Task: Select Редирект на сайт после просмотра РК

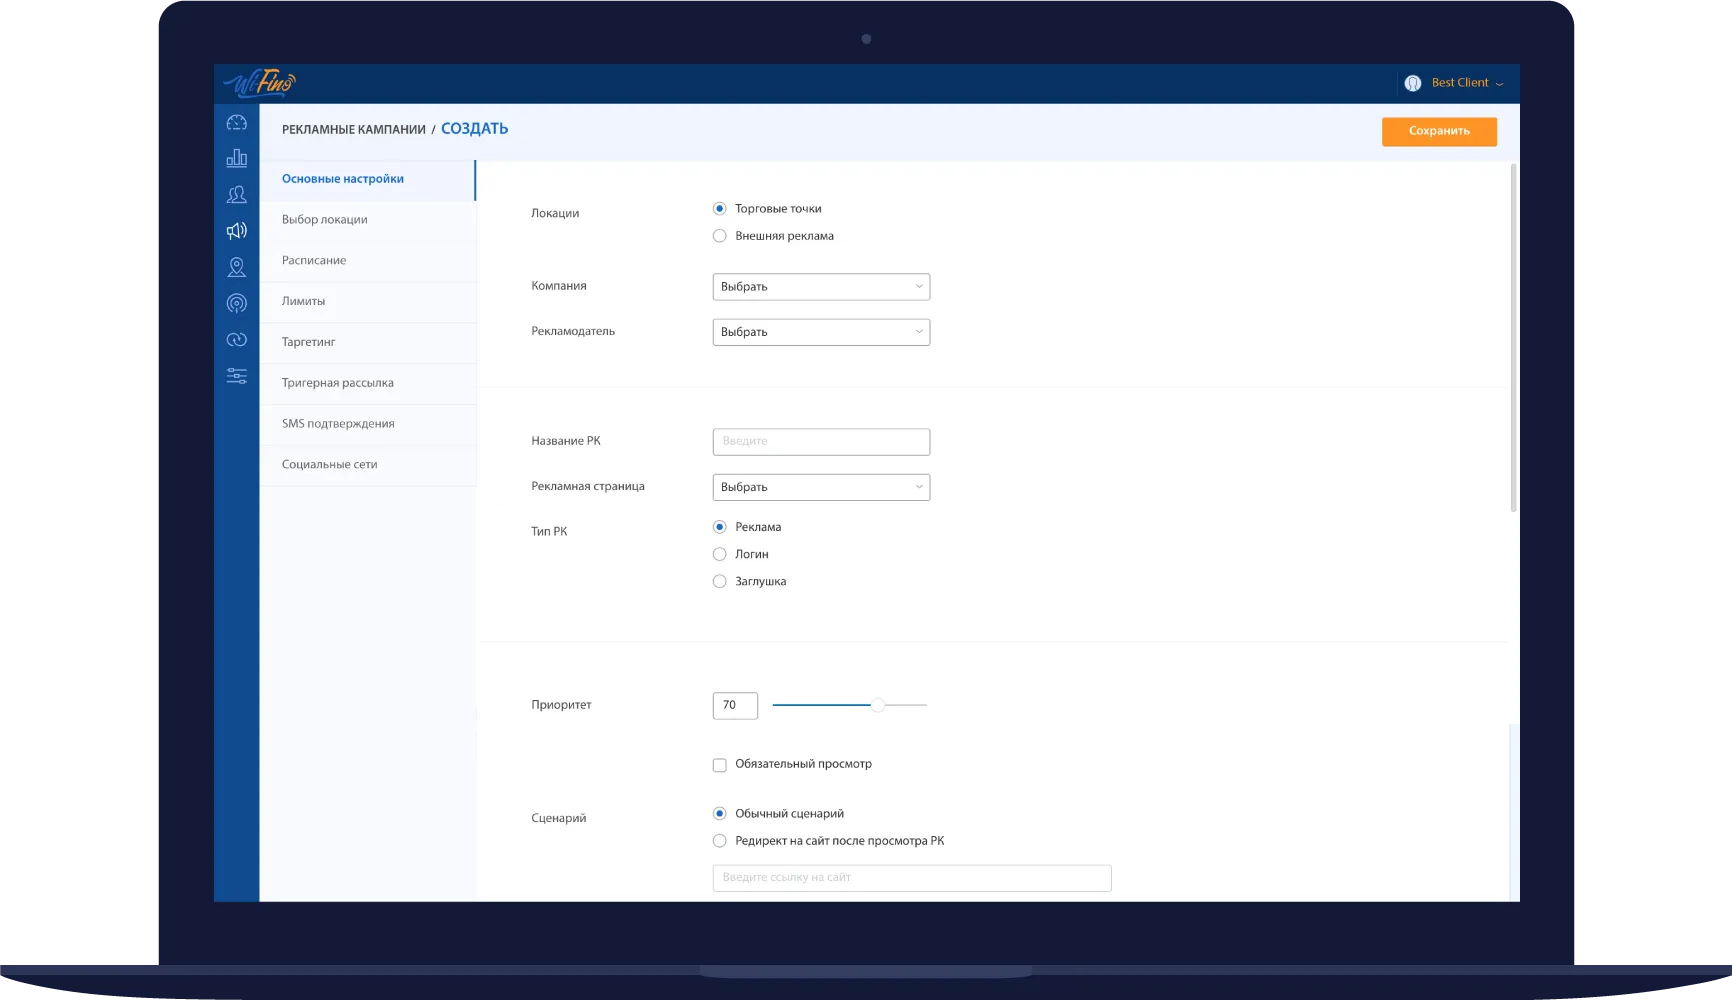Action: pyautogui.click(x=719, y=841)
